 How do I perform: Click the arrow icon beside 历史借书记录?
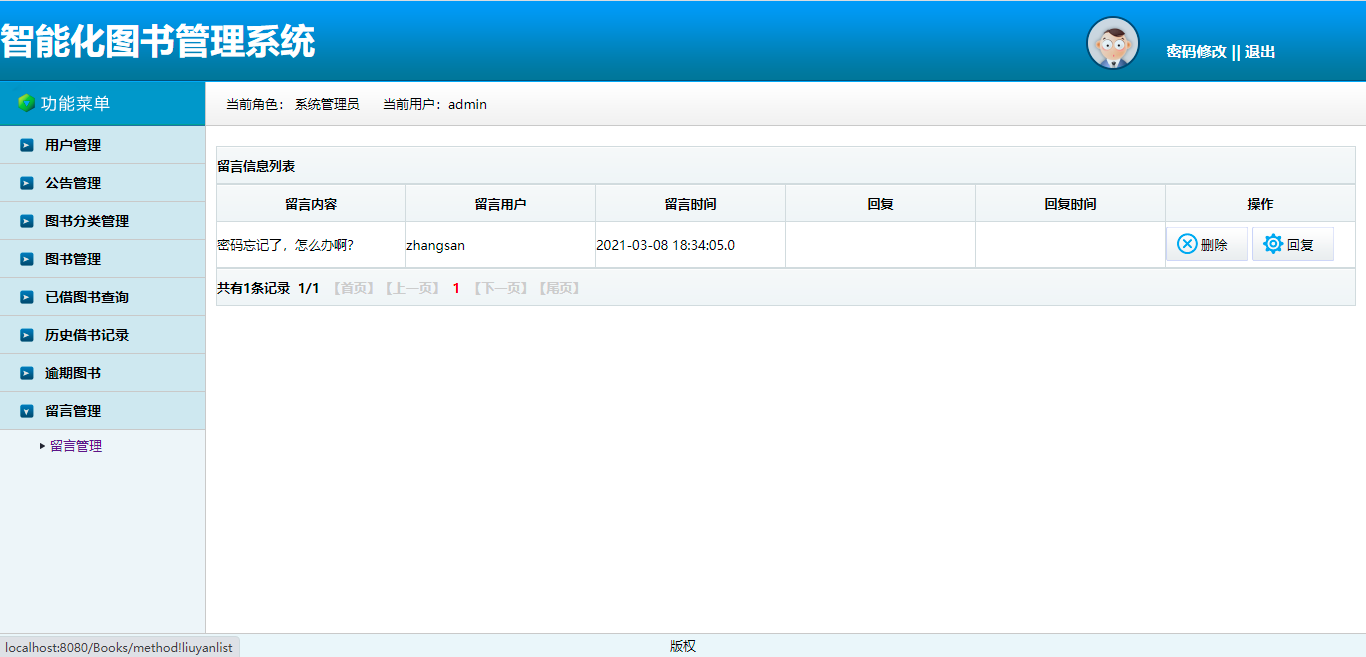click(x=27, y=335)
